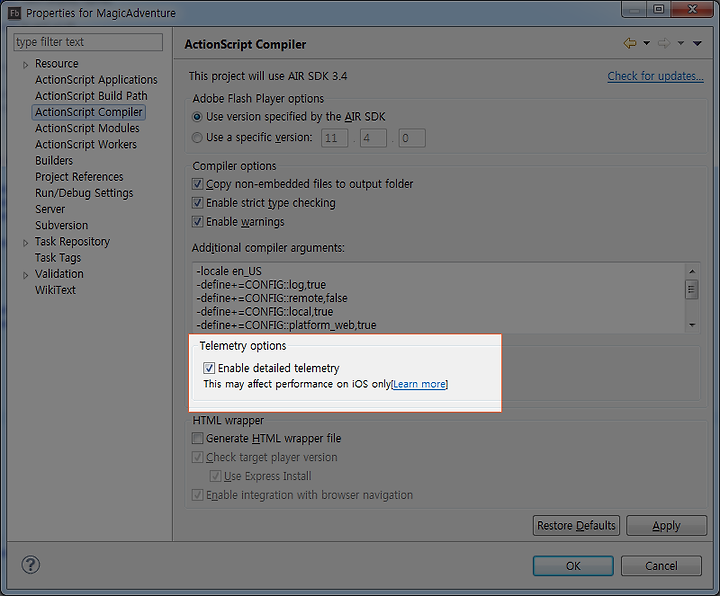Select Subversion in the properties tree

tap(62, 225)
